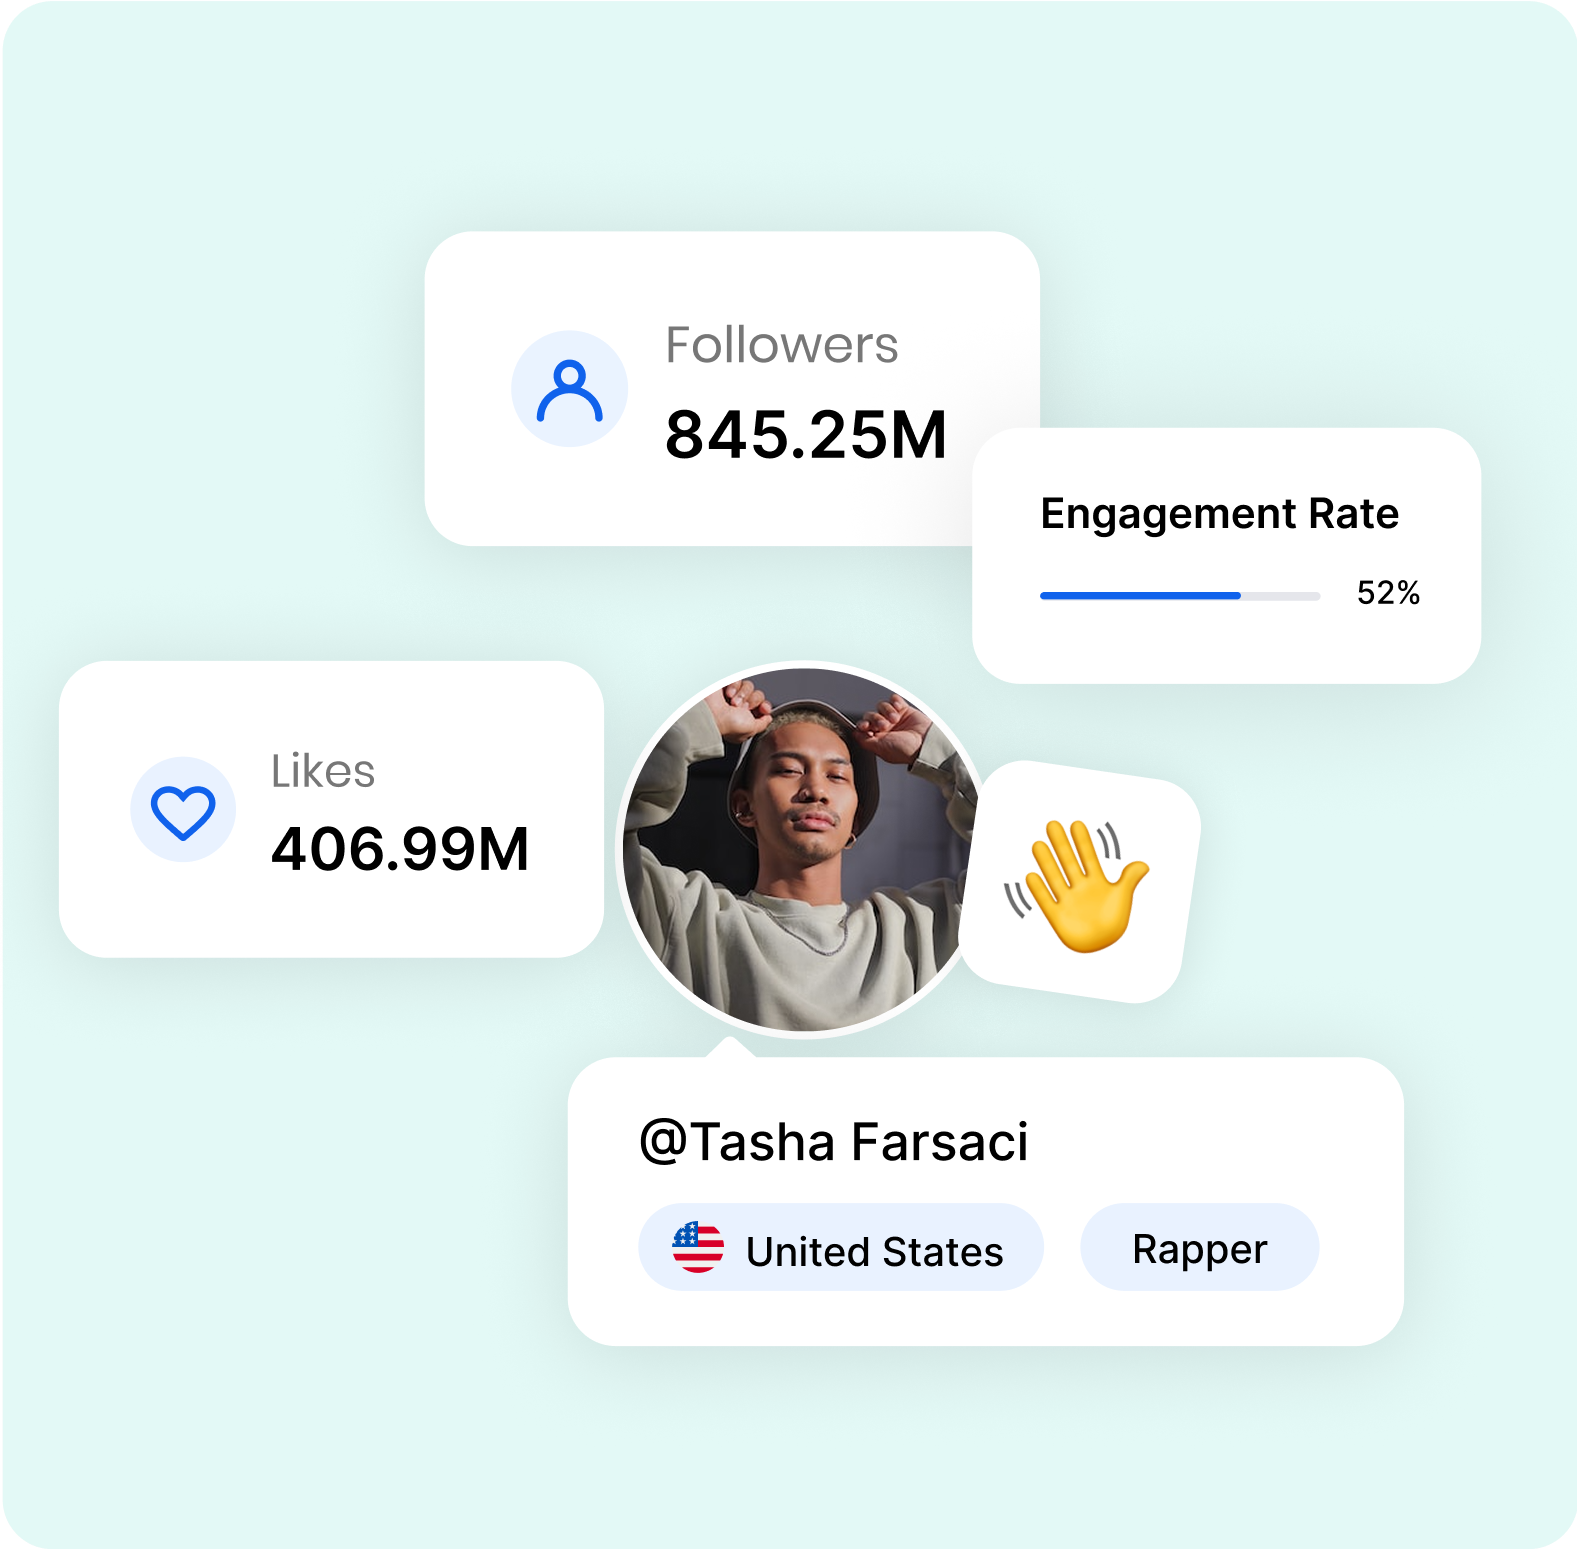Click the name card's pointer notch

[731, 1047]
